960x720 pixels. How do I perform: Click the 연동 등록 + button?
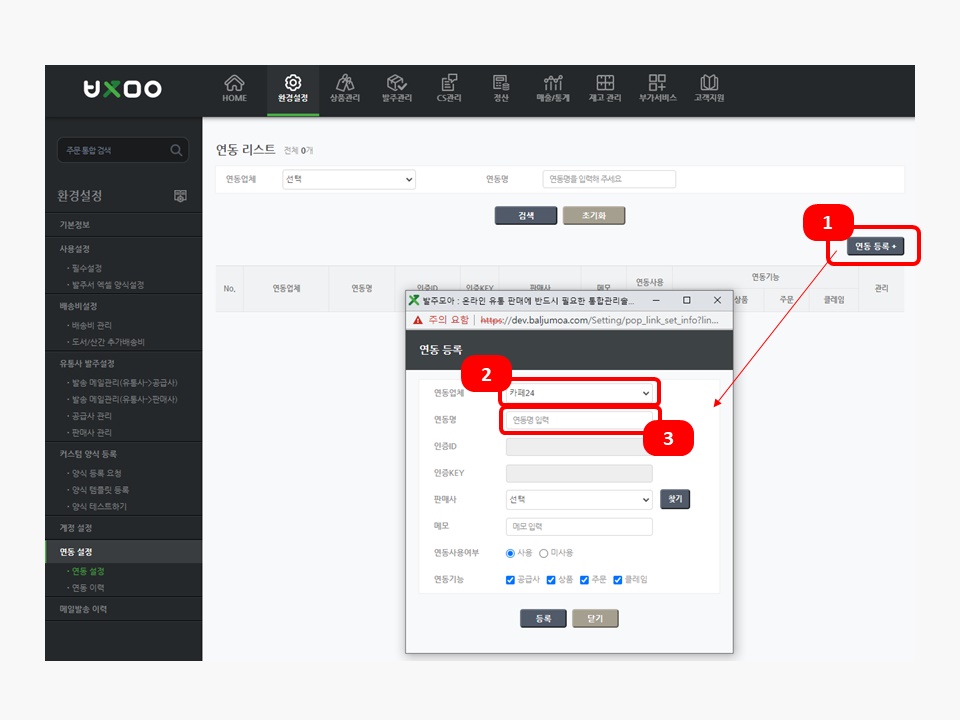pyautogui.click(x=875, y=246)
